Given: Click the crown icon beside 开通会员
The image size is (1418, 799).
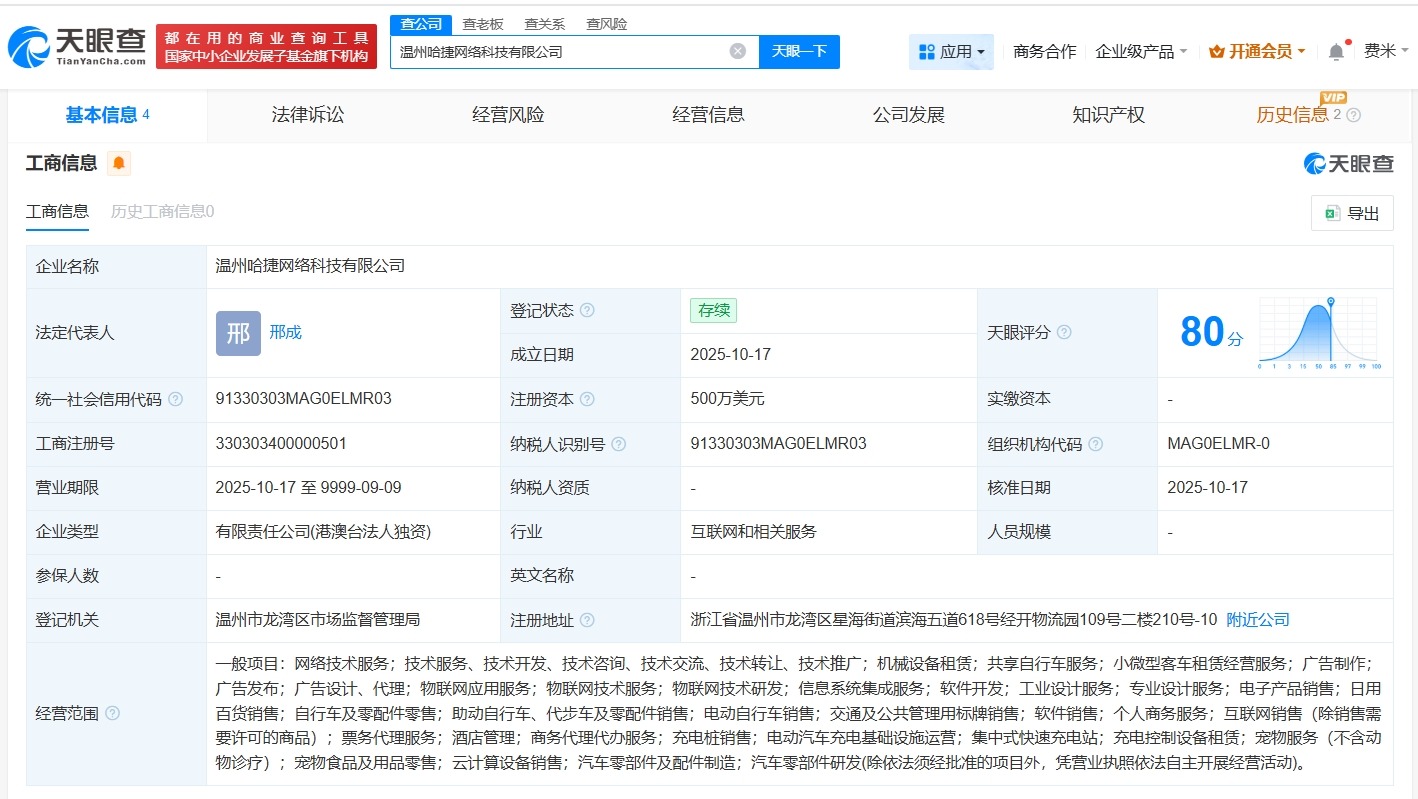Looking at the screenshot, I should [1217, 50].
